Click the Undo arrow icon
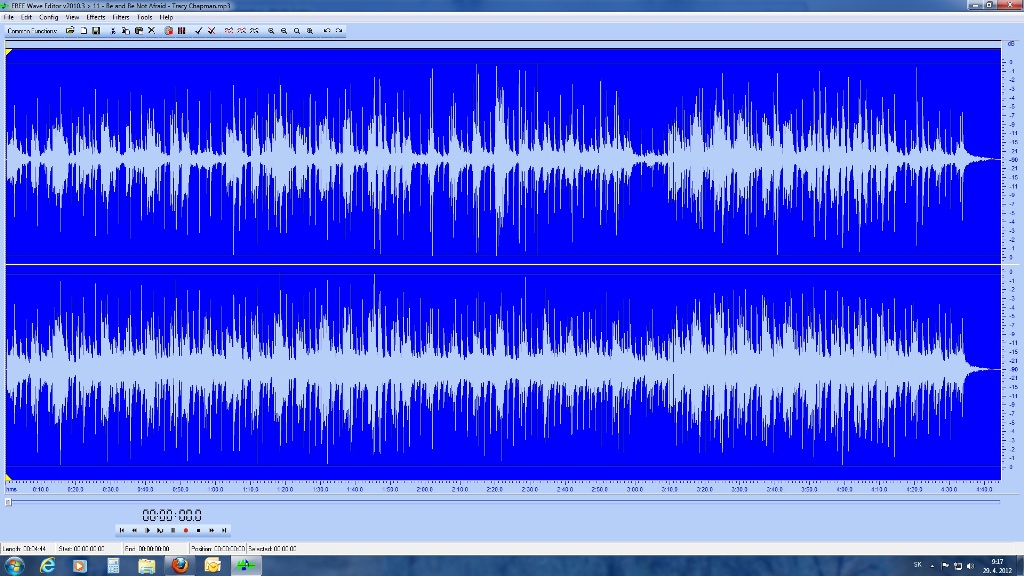Screen dimensions: 1024x576 click(x=327, y=31)
